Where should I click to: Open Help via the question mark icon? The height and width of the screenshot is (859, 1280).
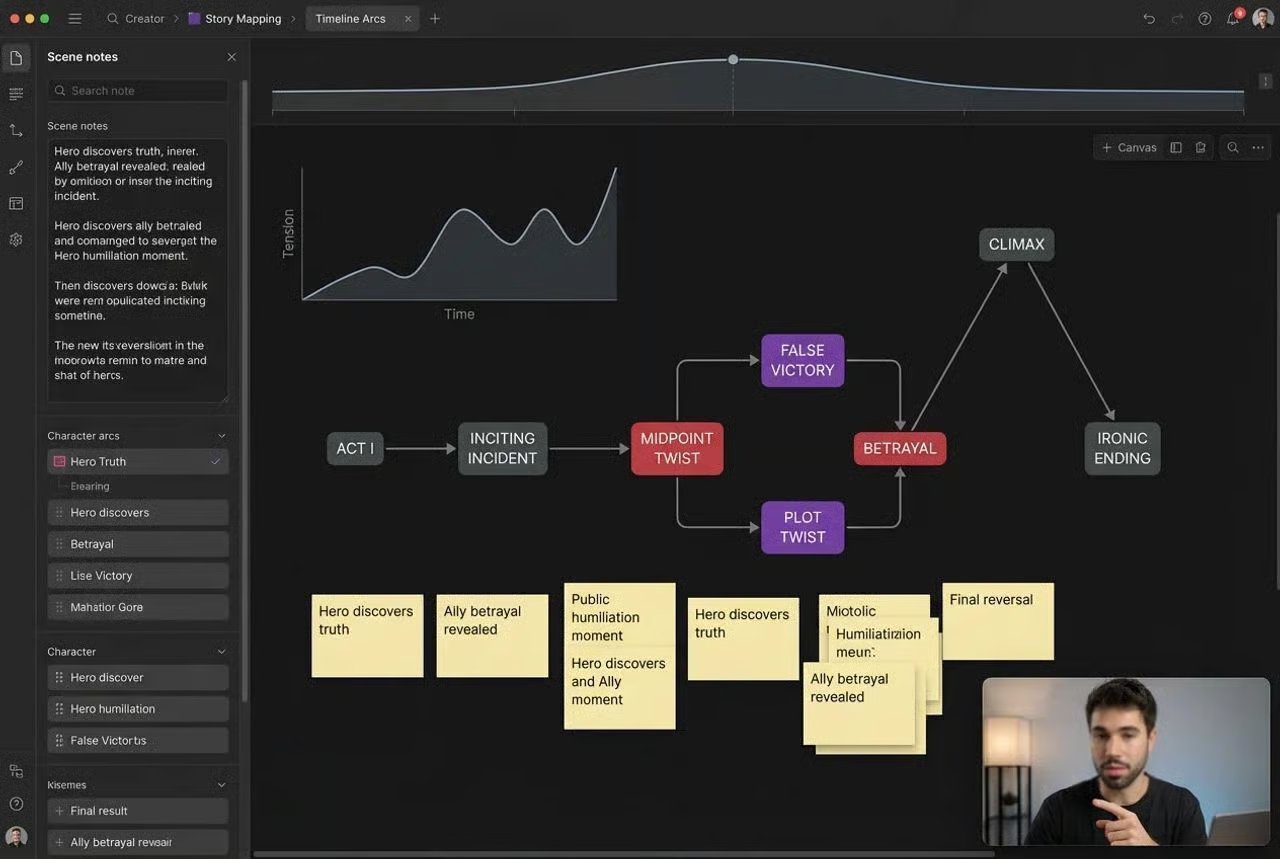tap(1202, 18)
